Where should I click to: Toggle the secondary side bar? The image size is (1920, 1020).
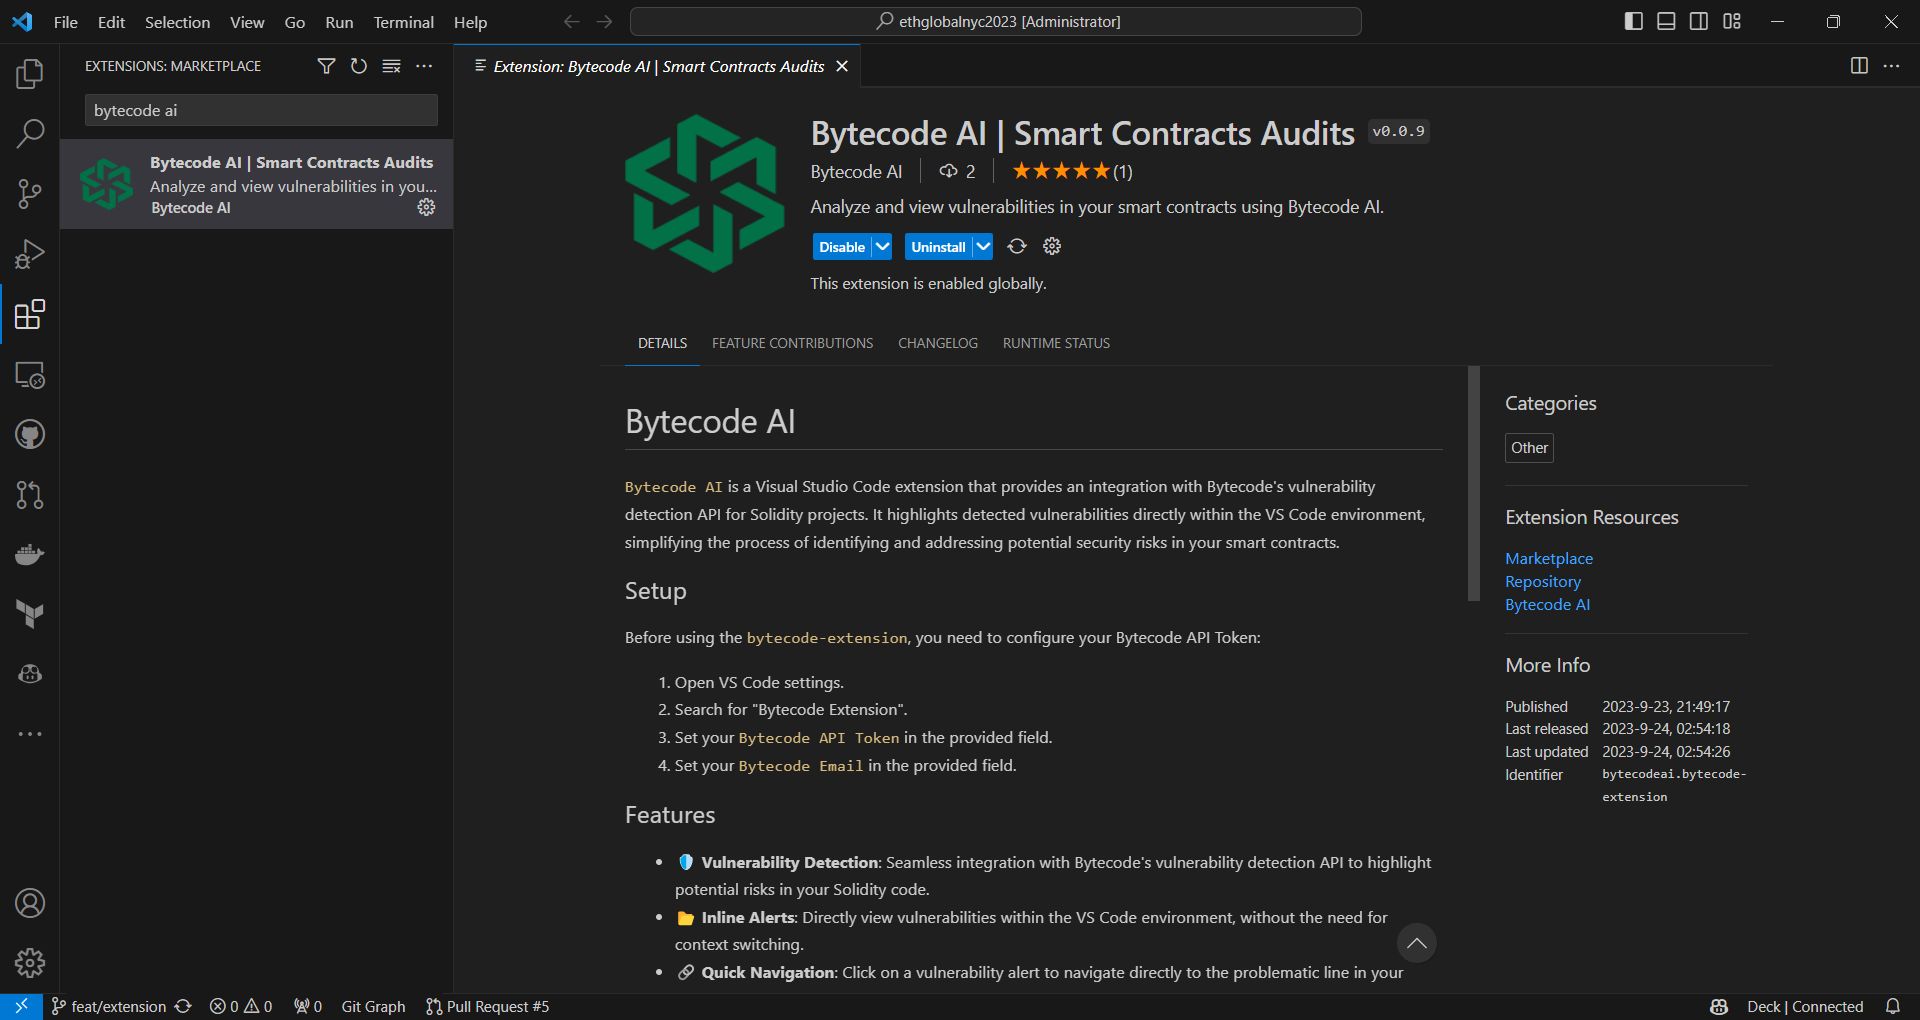coord(1699,21)
